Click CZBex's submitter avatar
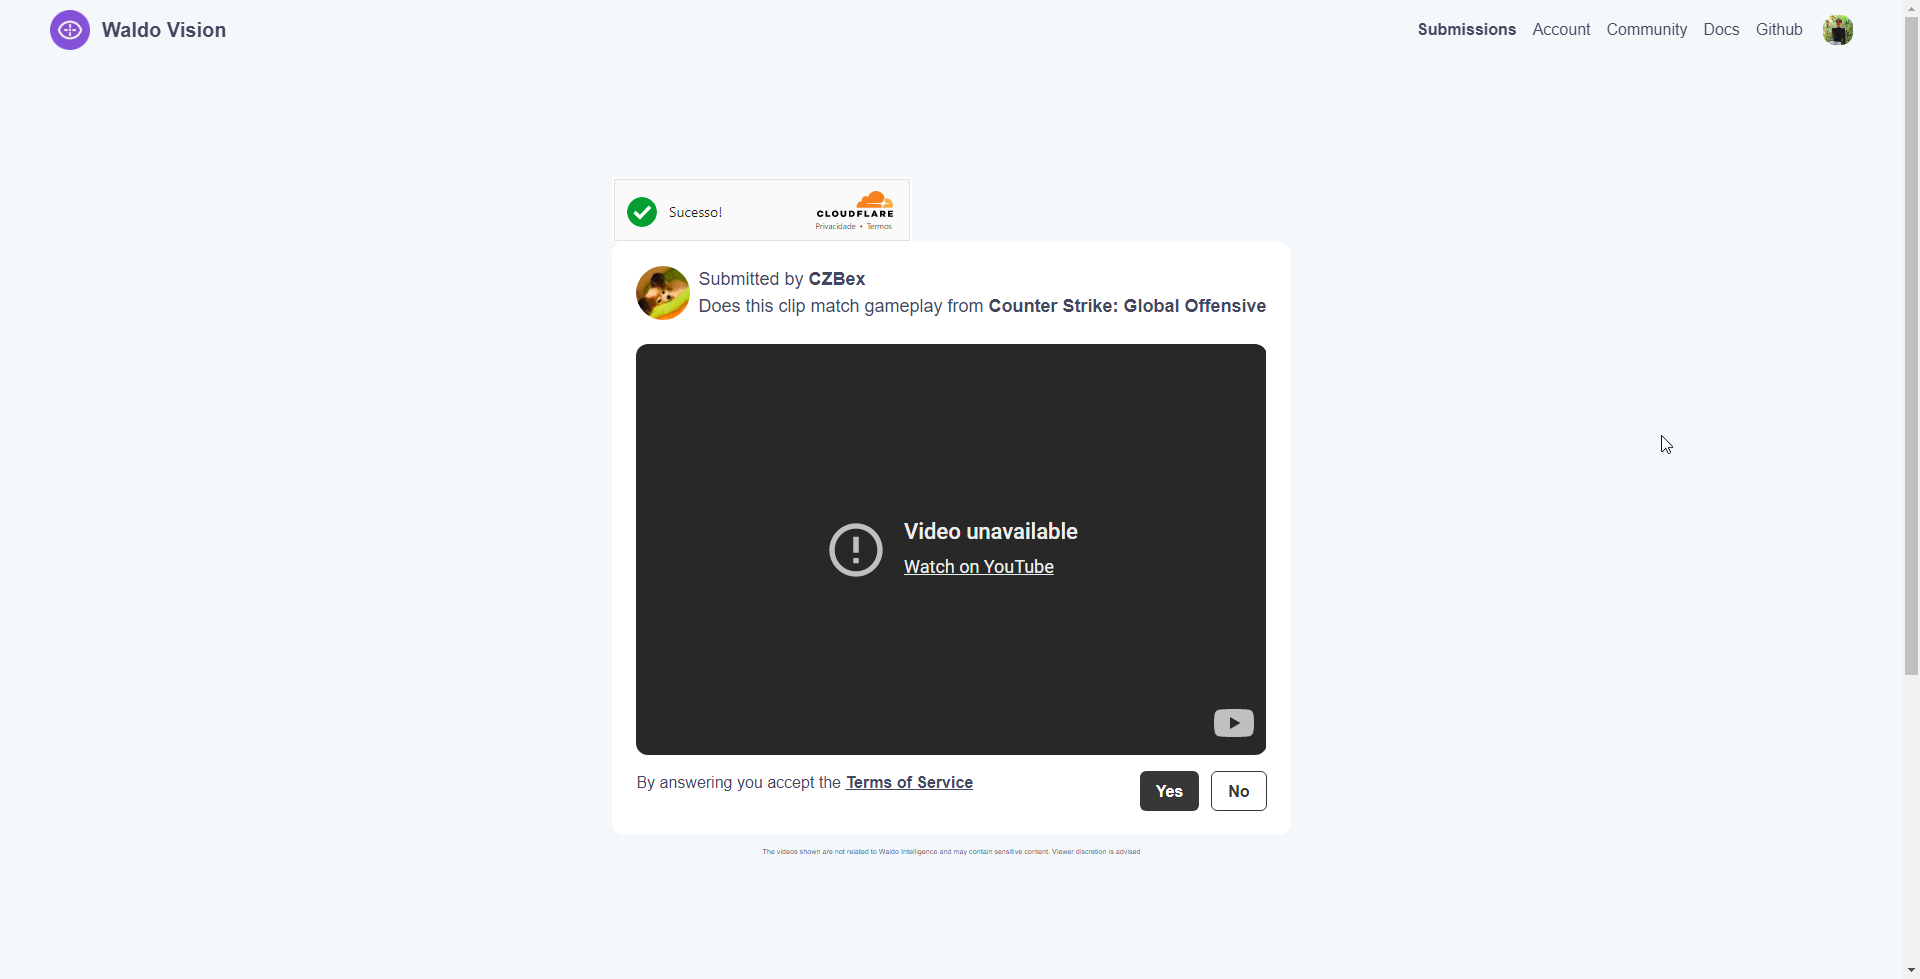The width and height of the screenshot is (1920, 979). click(663, 293)
